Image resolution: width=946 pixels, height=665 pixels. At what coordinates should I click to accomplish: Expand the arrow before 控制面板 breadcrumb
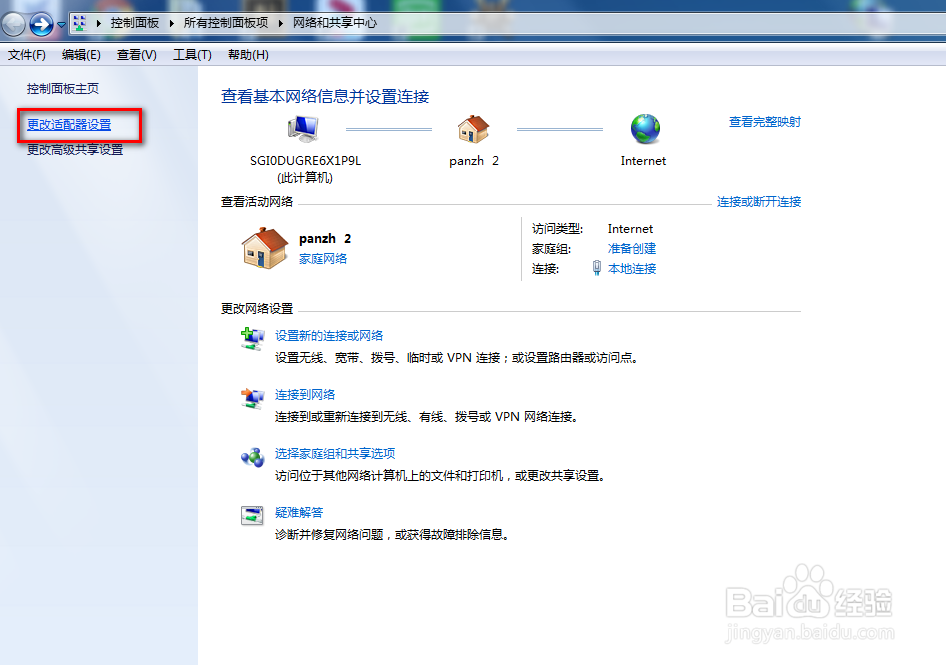98,23
